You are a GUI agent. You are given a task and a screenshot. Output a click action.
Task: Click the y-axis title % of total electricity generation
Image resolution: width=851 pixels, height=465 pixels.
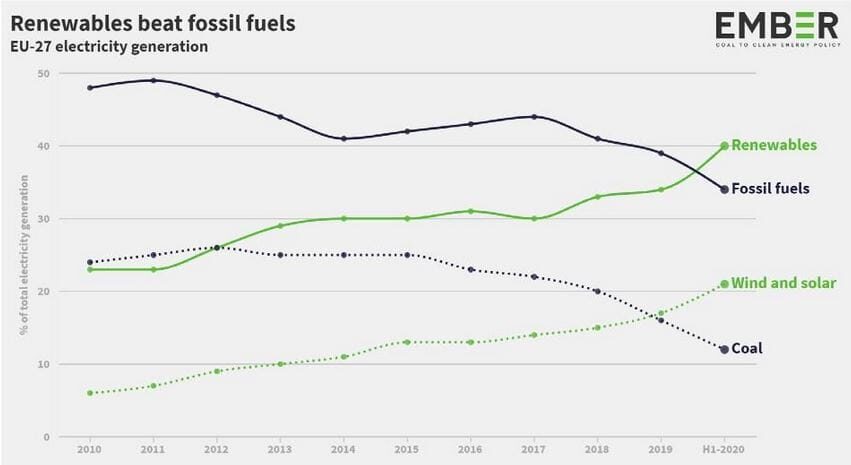(x=24, y=255)
